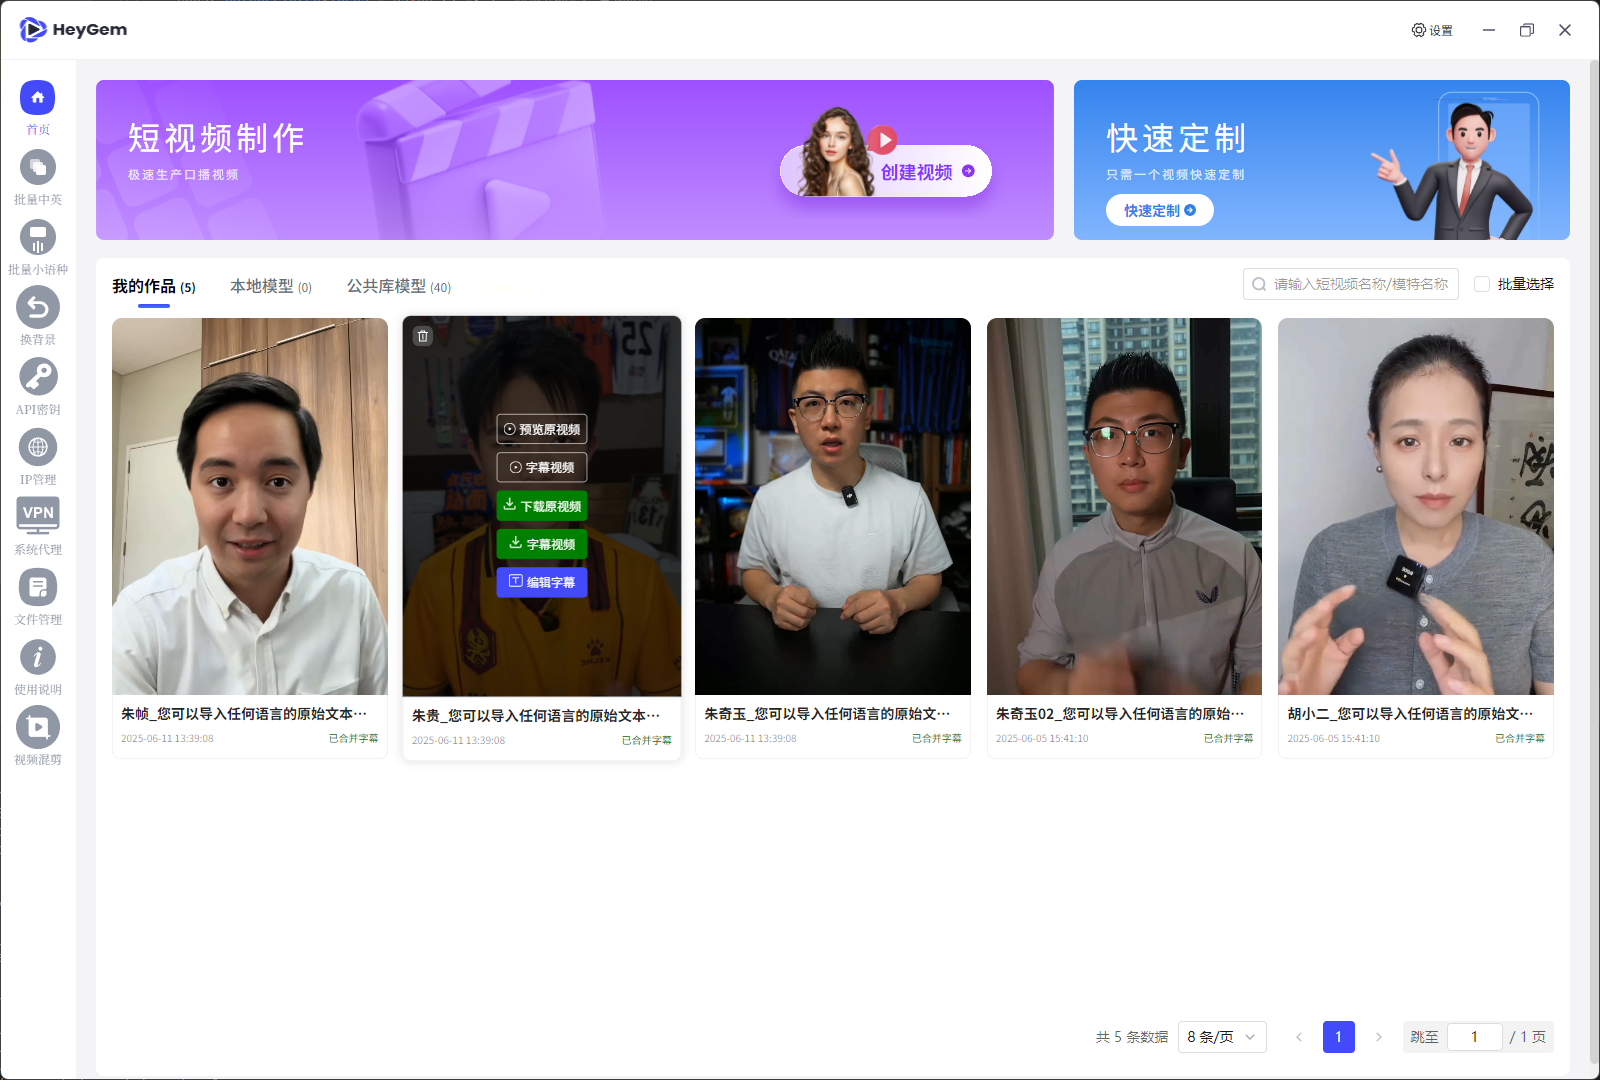1600x1080 pixels.
Task: Minimize the HeyGem window
Action: 1489,30
